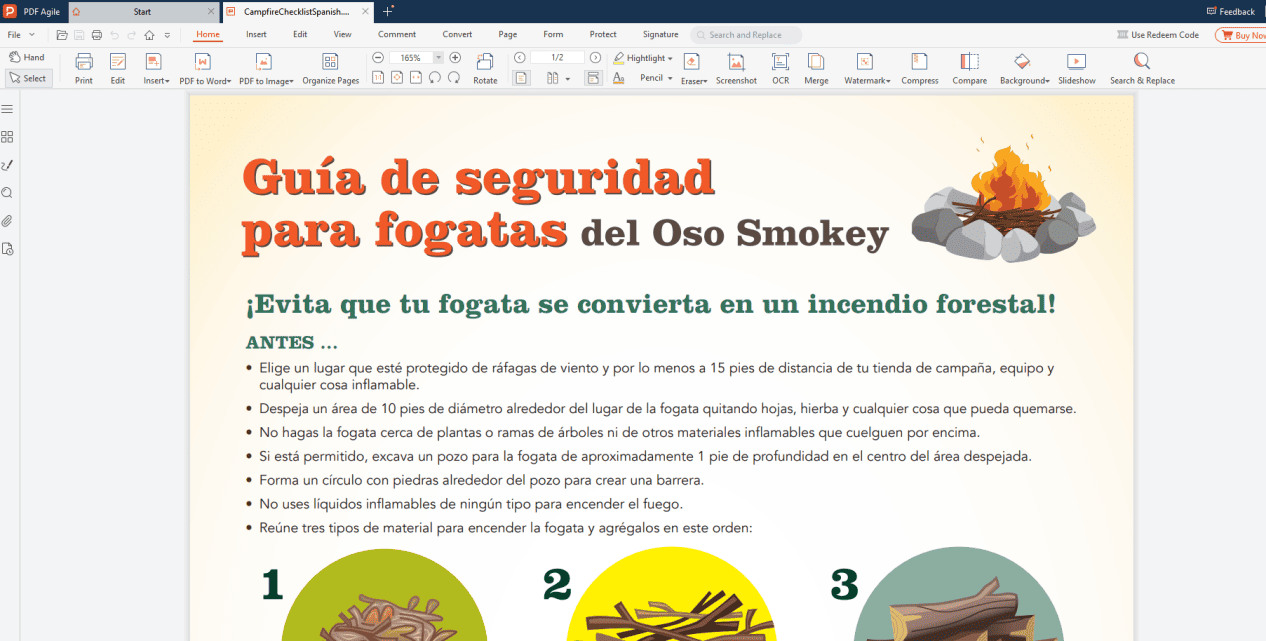Viewport: 1266px width, 641px height.
Task: Rotate the current page
Action: [x=485, y=66]
